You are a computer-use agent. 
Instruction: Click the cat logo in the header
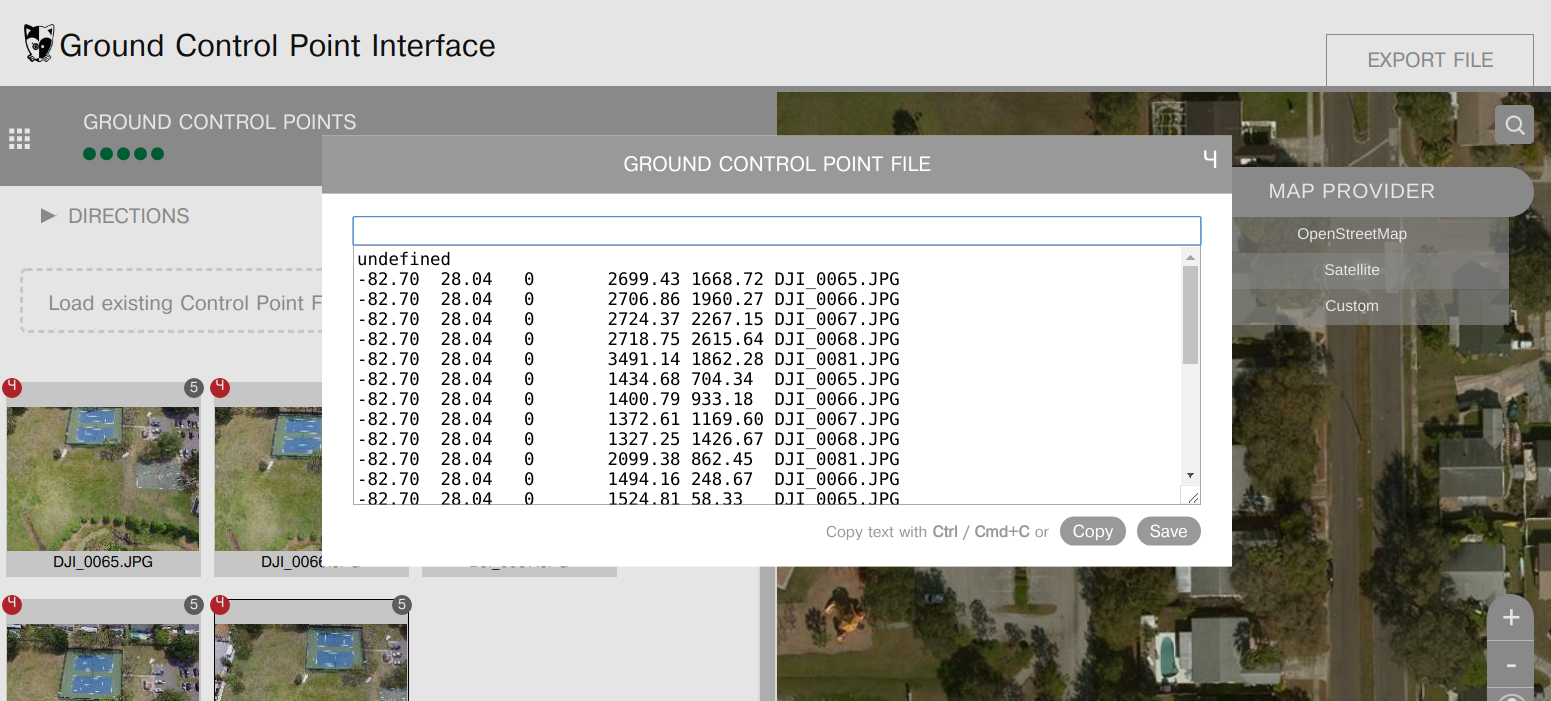(36, 44)
